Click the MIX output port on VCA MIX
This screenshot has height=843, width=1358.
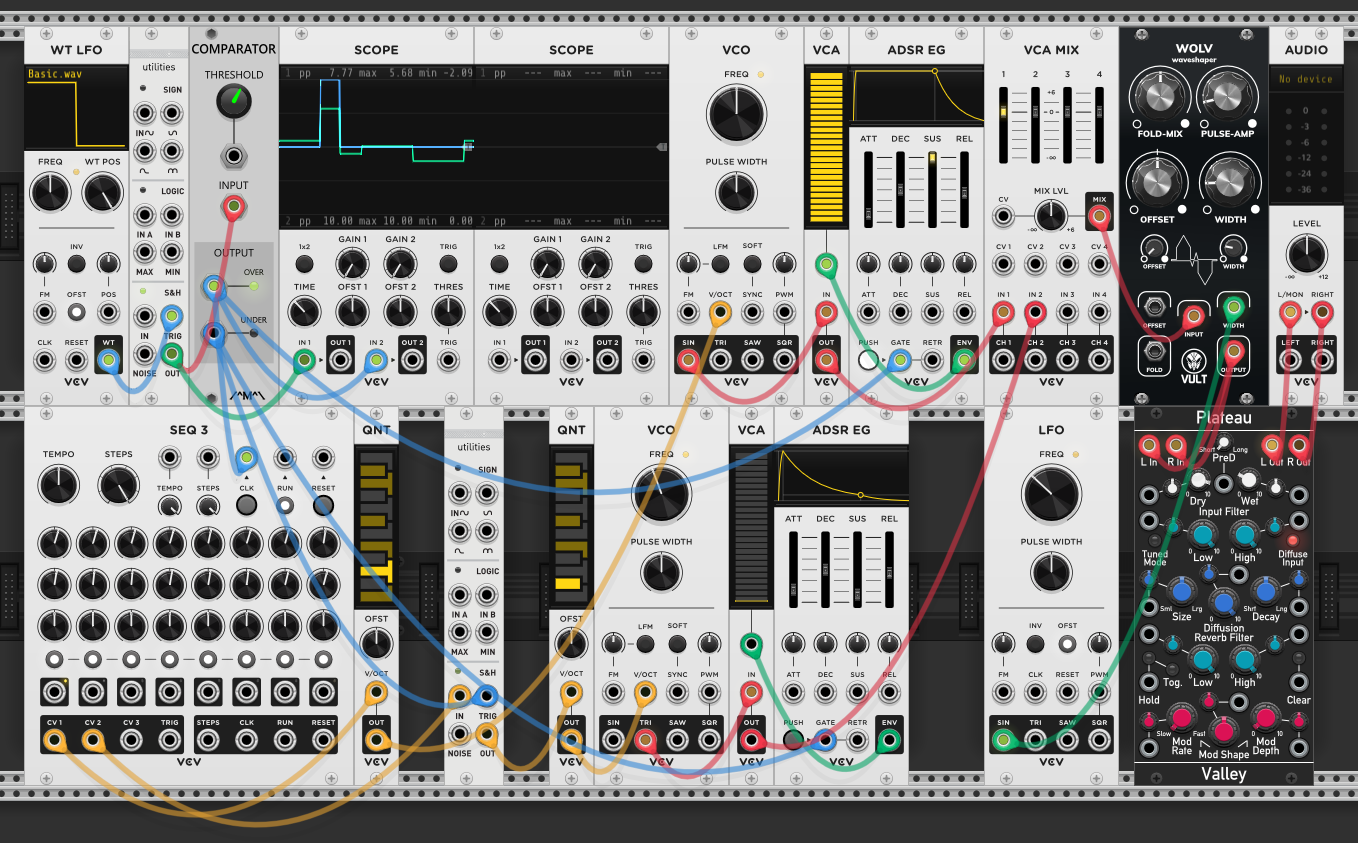pyautogui.click(x=1100, y=214)
